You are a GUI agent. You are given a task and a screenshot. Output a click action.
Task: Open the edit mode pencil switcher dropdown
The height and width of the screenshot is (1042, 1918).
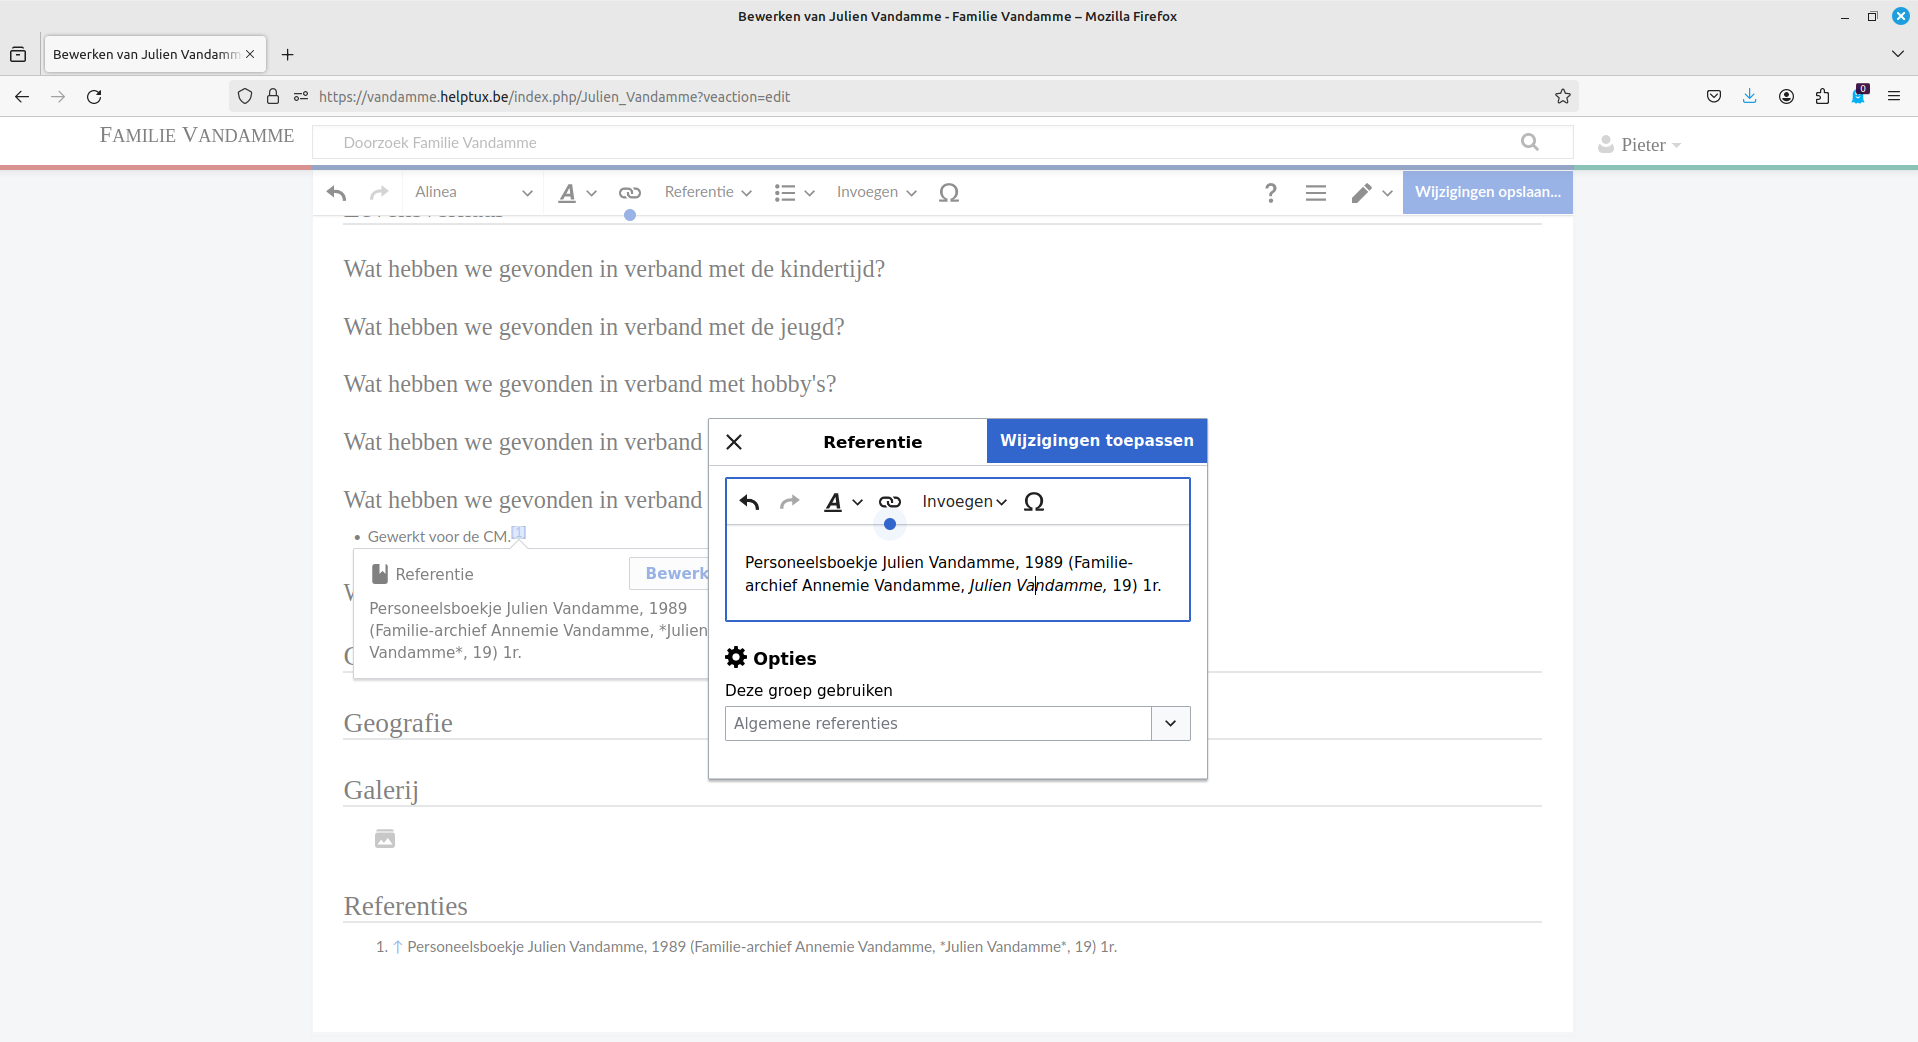pyautogui.click(x=1371, y=193)
